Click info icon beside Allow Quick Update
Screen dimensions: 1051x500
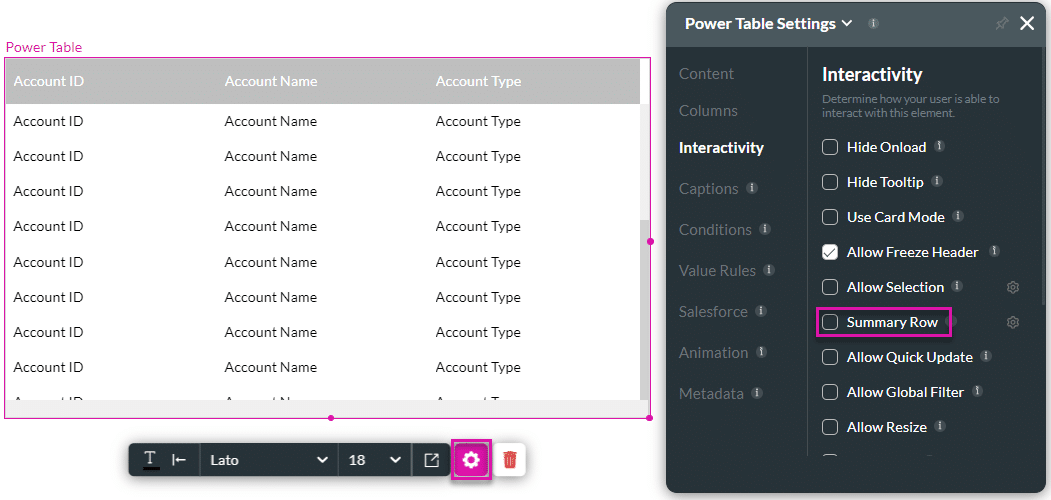(987, 356)
